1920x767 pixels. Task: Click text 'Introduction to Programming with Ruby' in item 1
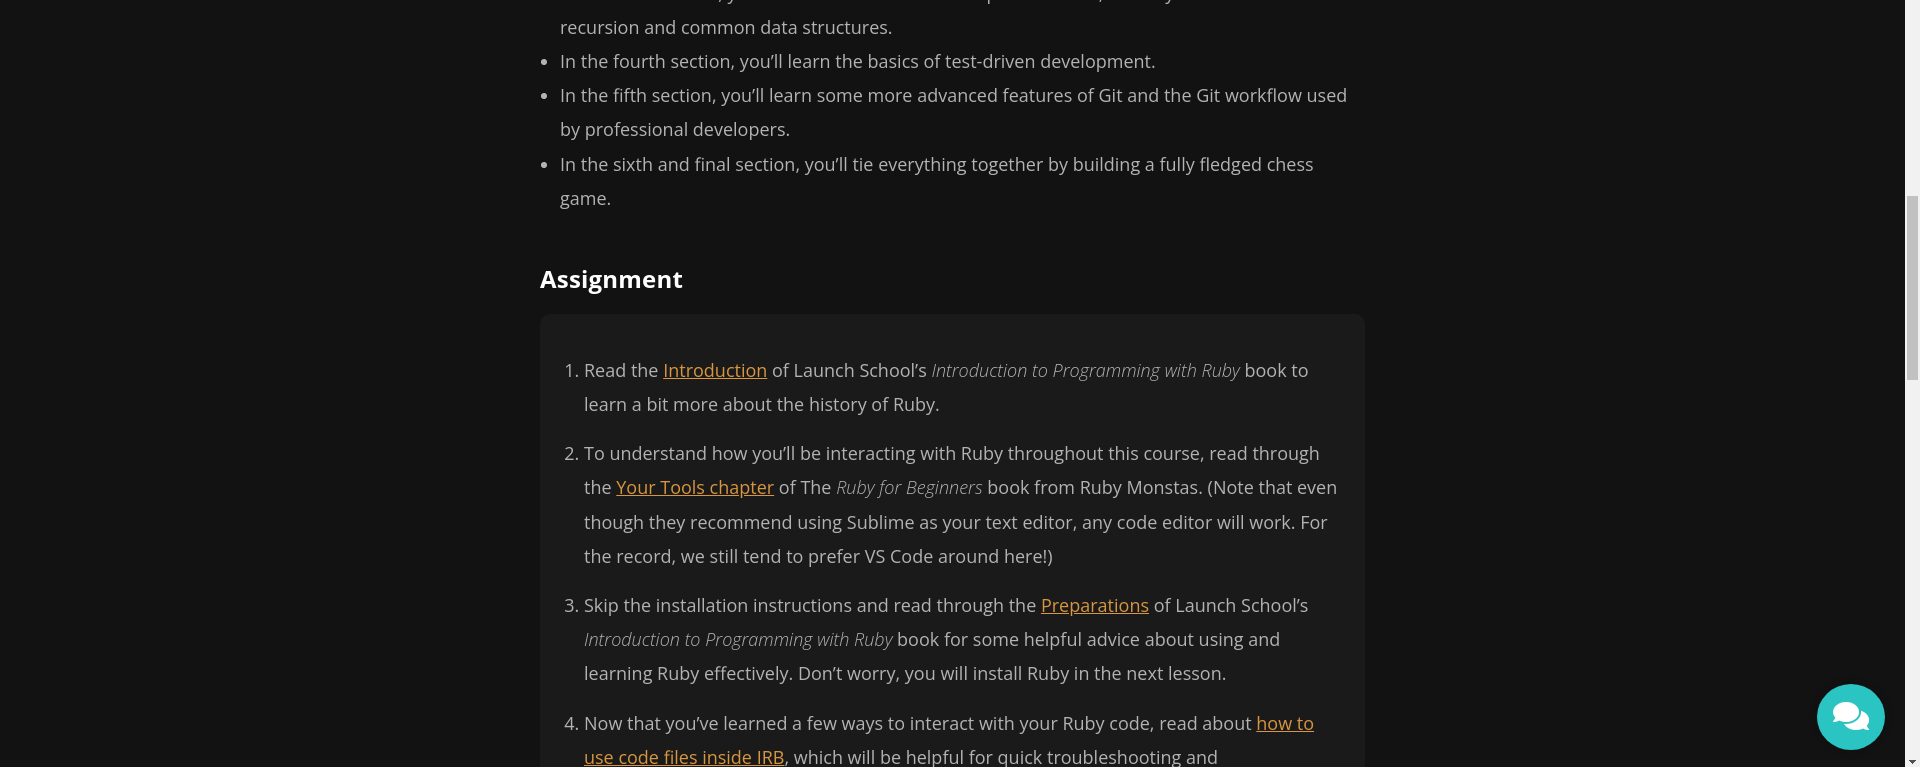(x=1085, y=370)
